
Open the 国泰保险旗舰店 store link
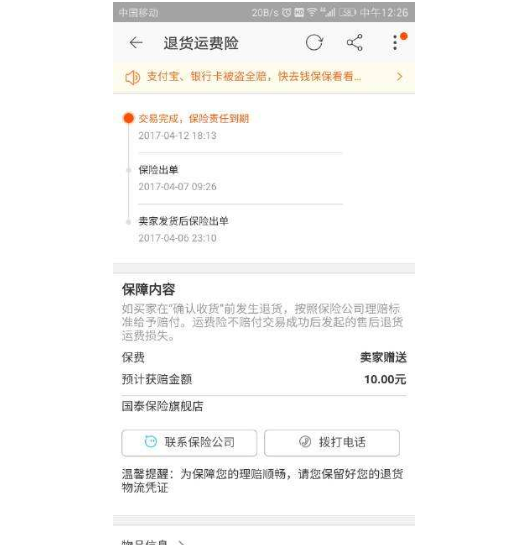coord(162,406)
